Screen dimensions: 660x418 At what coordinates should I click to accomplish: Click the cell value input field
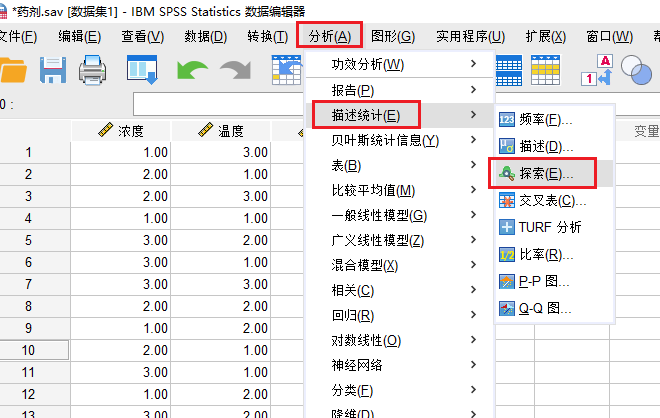click(x=218, y=104)
